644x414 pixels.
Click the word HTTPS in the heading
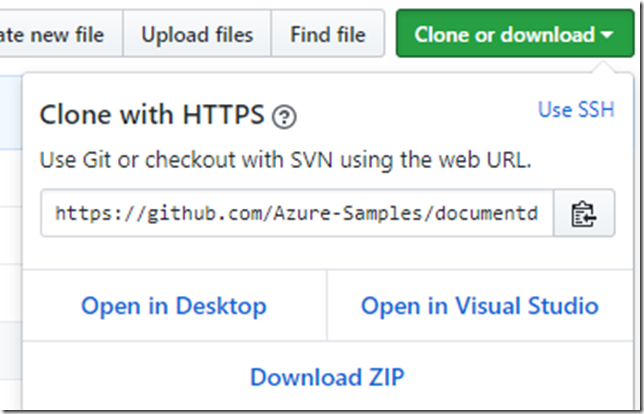(x=223, y=114)
